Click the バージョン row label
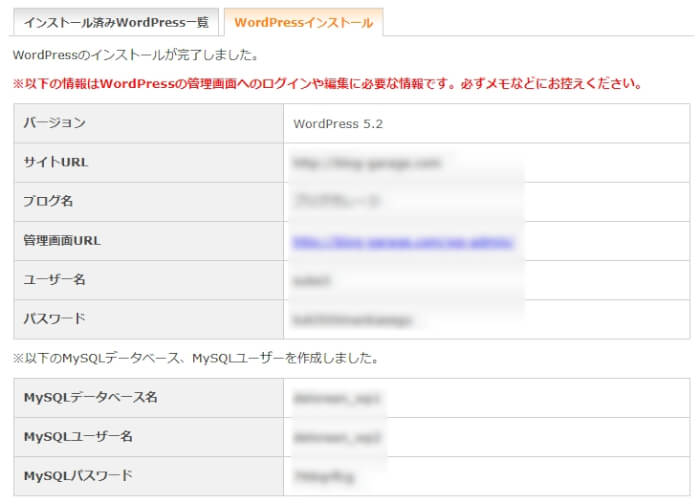The height and width of the screenshot is (504, 700). (54, 122)
